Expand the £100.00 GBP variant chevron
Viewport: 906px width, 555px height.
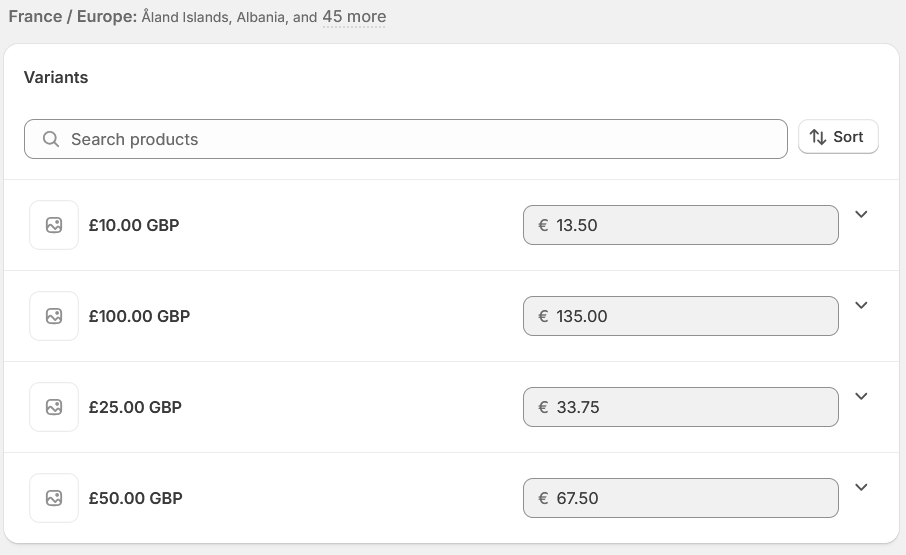coord(861,305)
